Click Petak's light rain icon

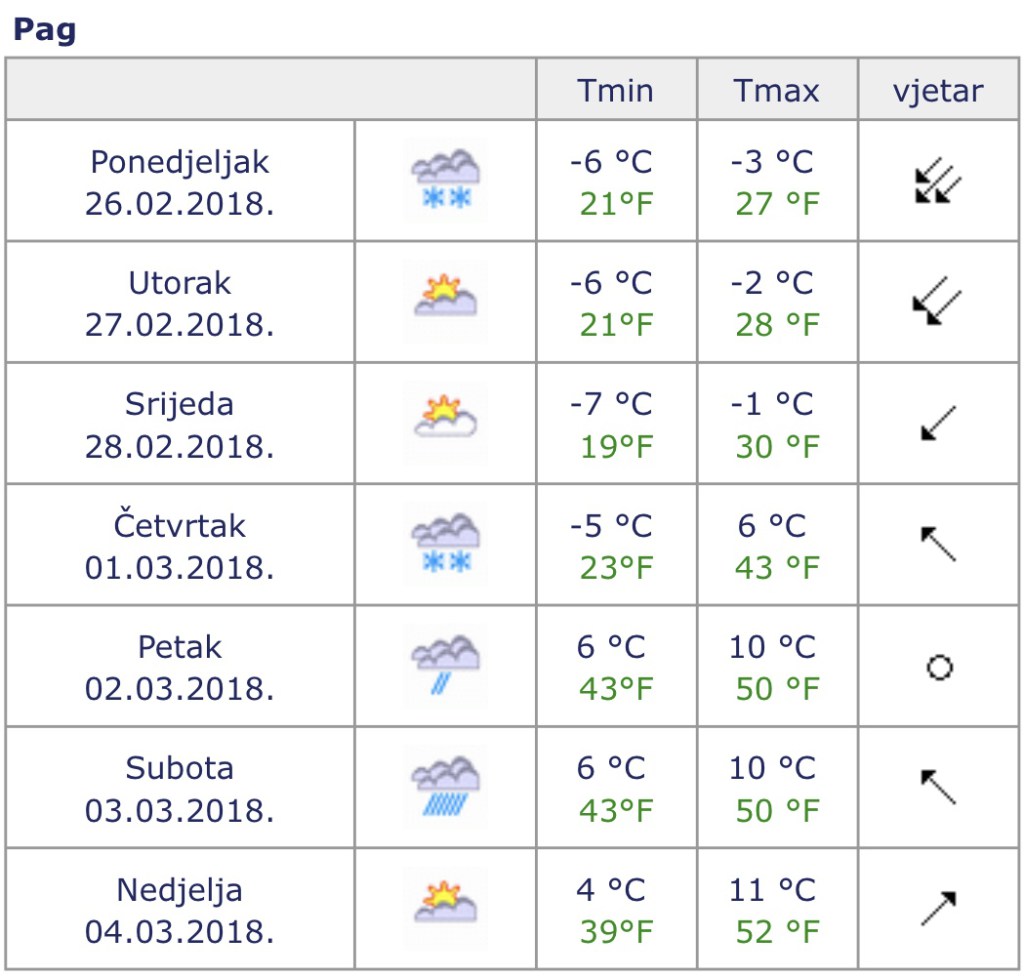(x=446, y=666)
